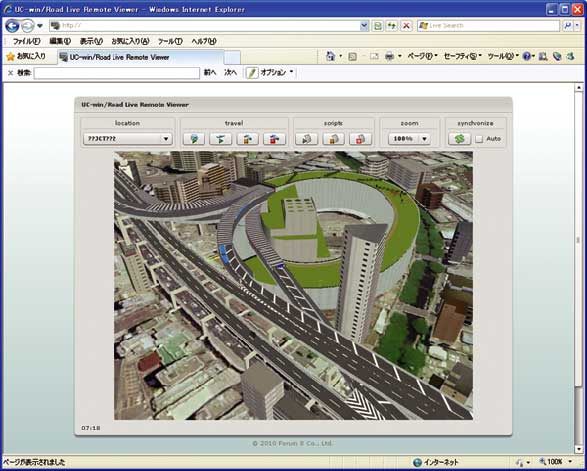Open the お気に入り(A) menu
This screenshot has height=471, width=587.
tap(130, 41)
